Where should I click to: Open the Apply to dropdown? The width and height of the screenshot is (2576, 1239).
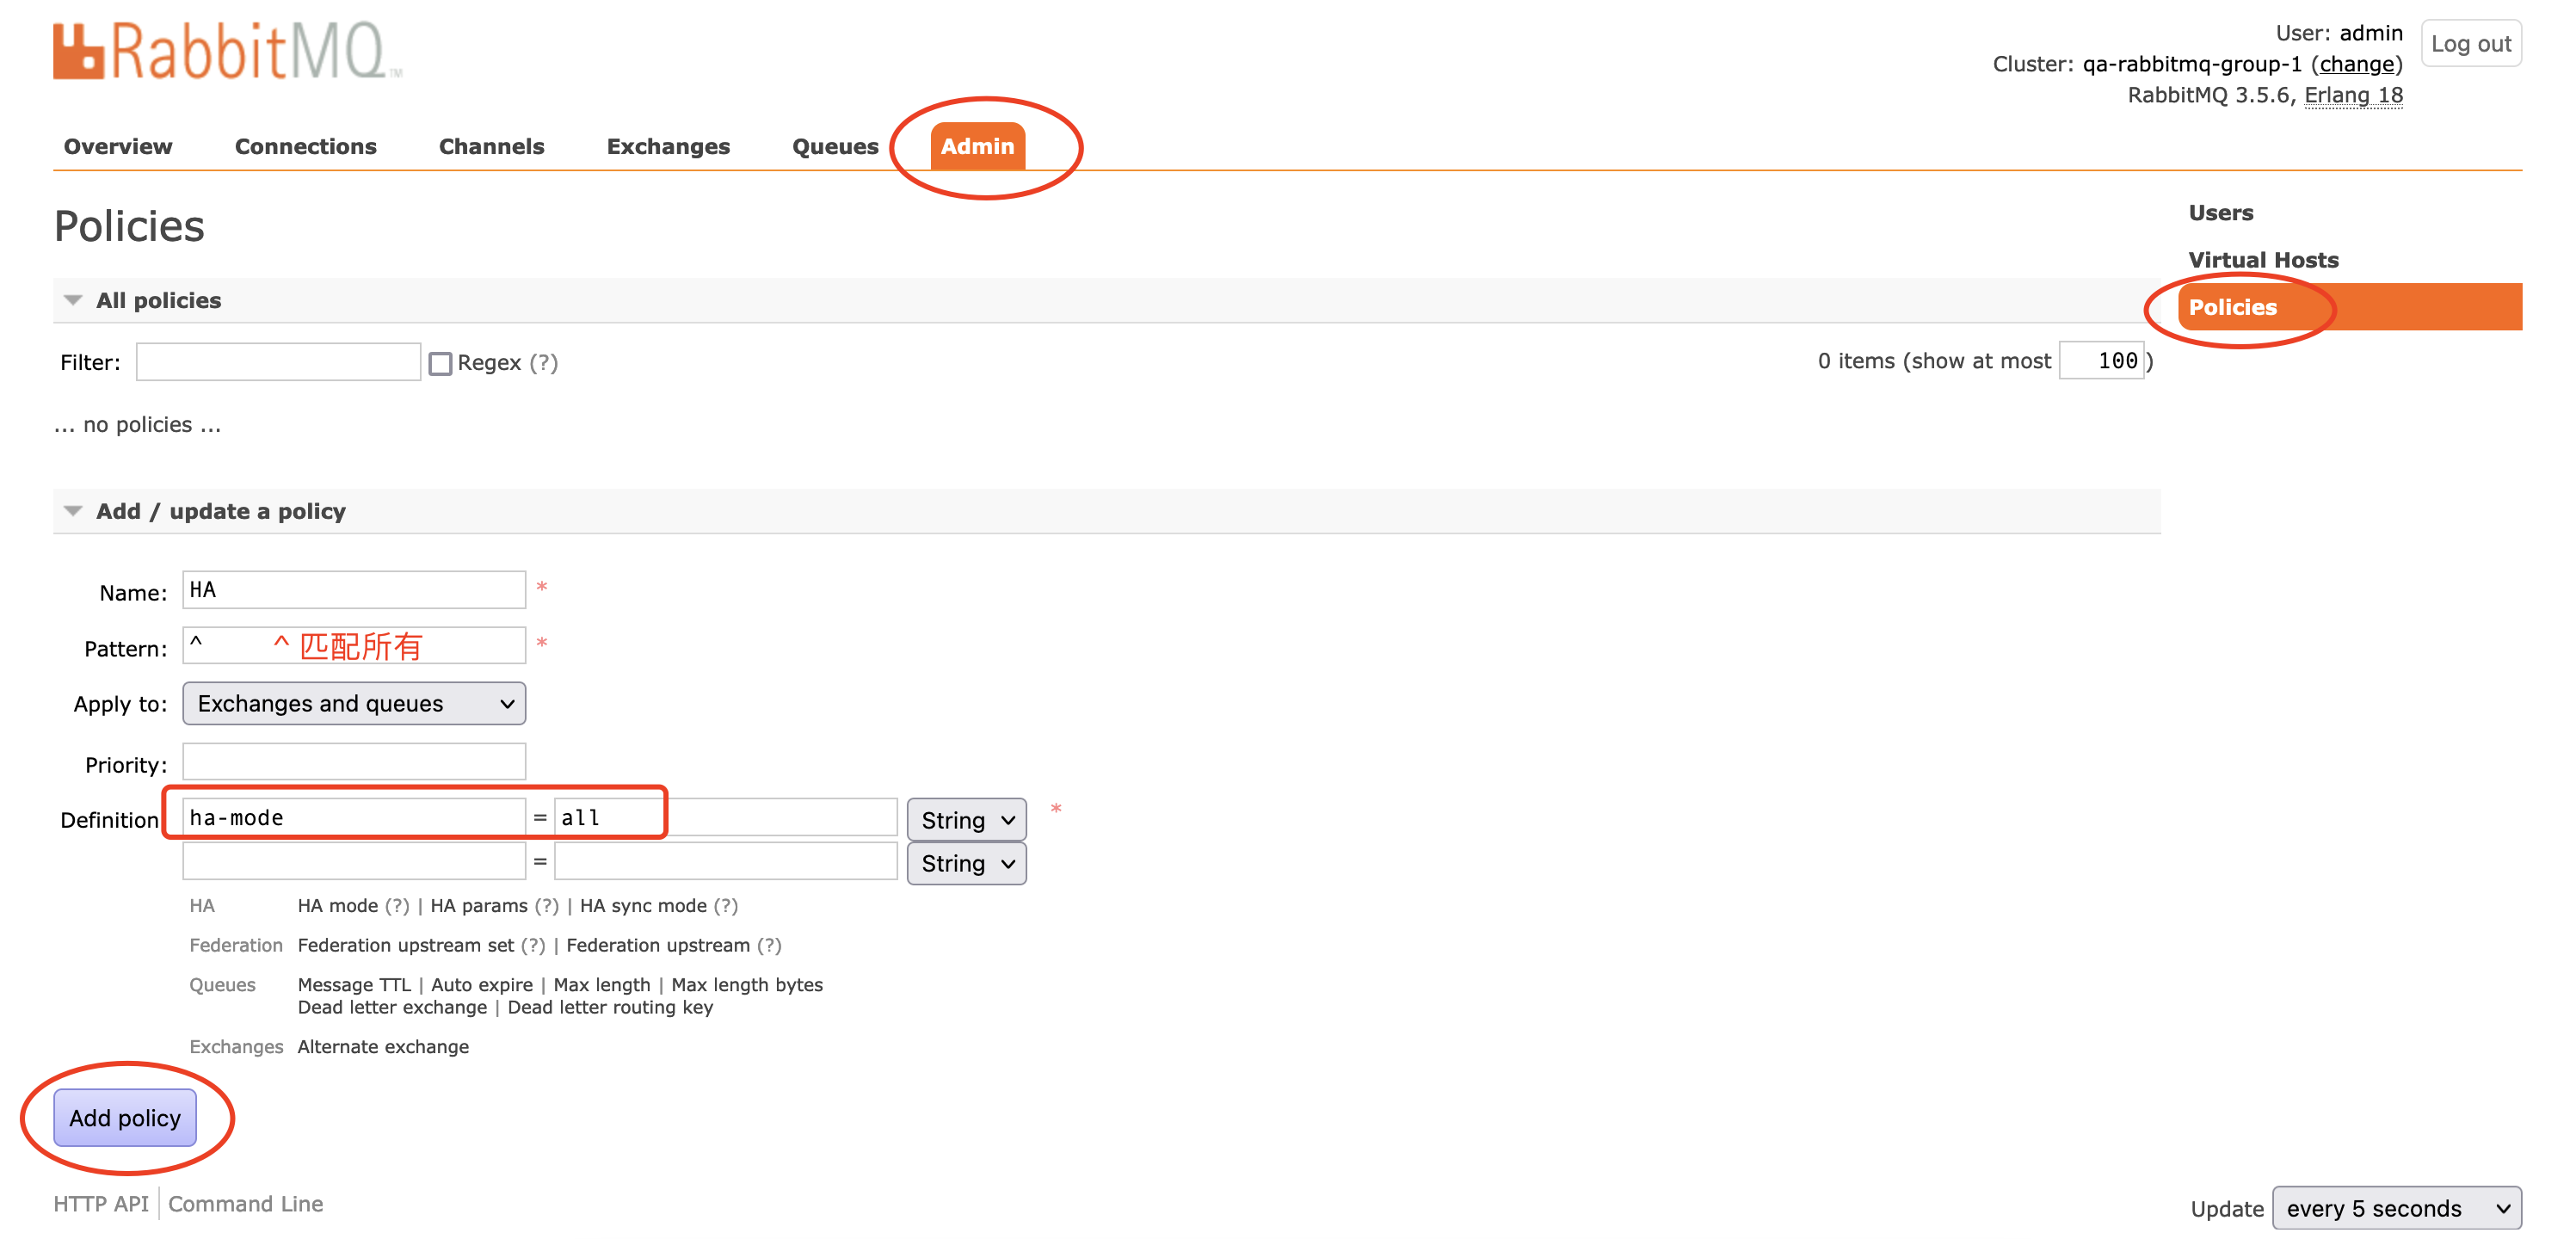click(354, 703)
